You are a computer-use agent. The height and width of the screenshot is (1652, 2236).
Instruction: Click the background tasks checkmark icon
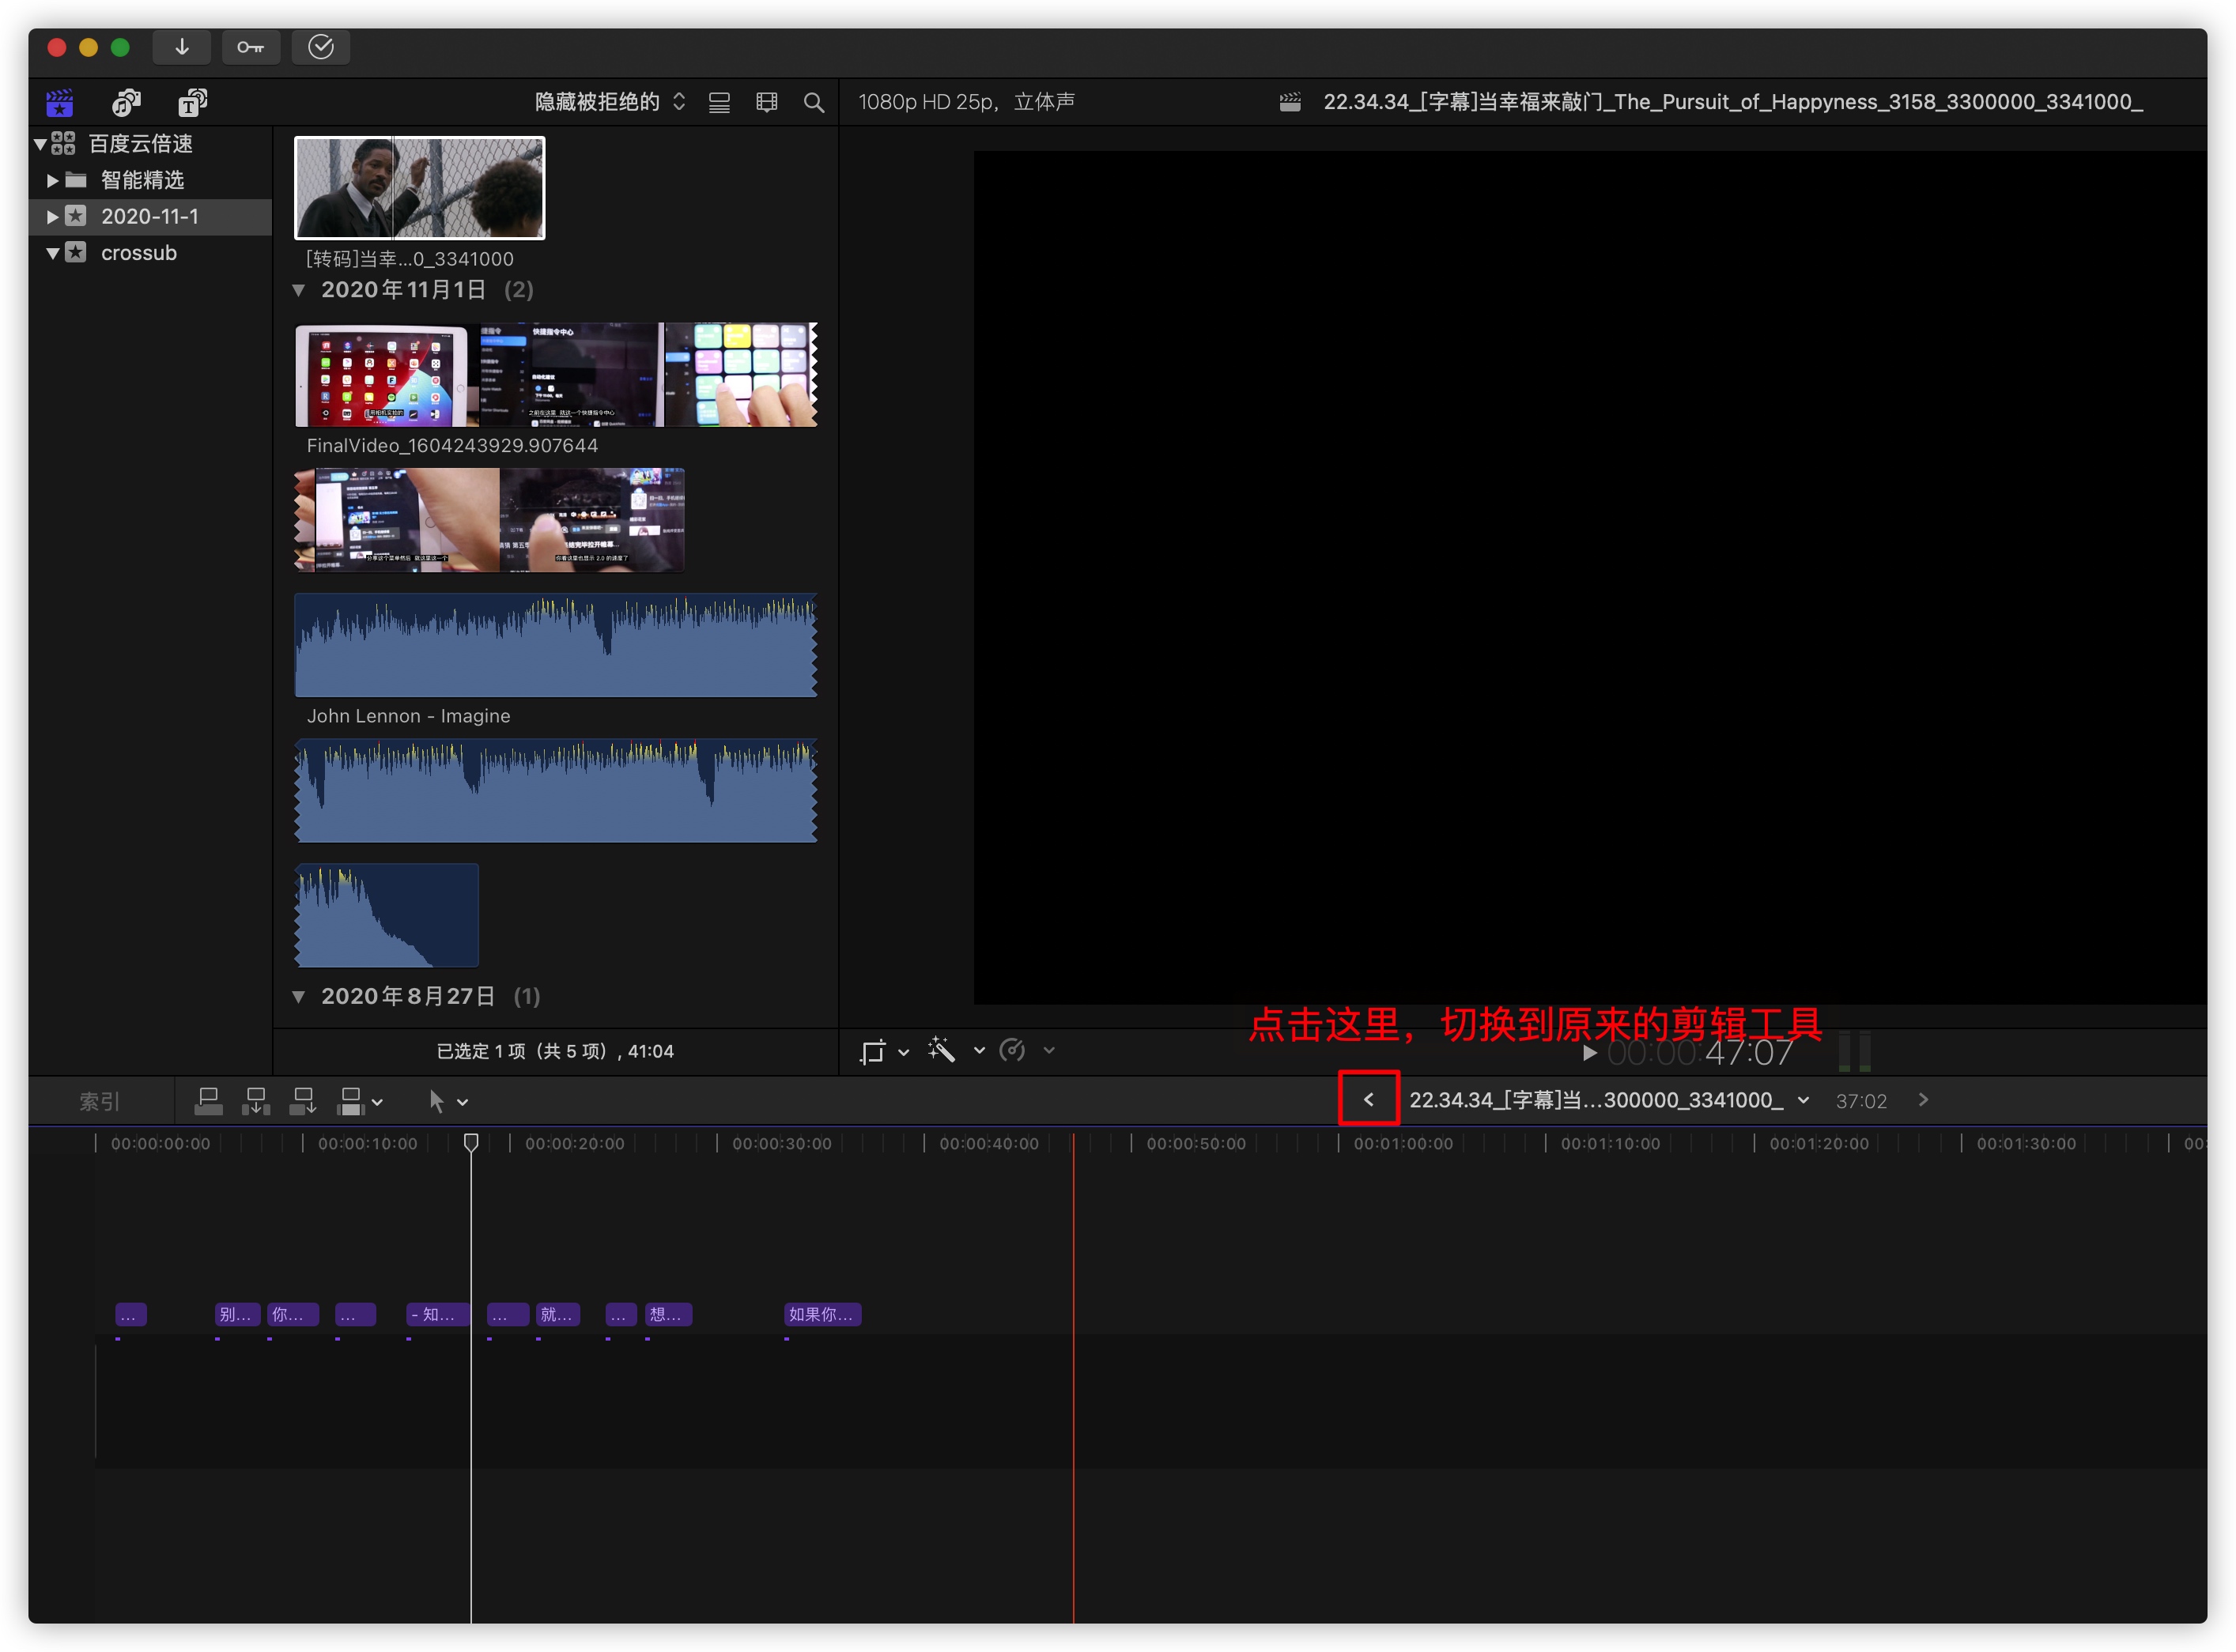point(320,47)
